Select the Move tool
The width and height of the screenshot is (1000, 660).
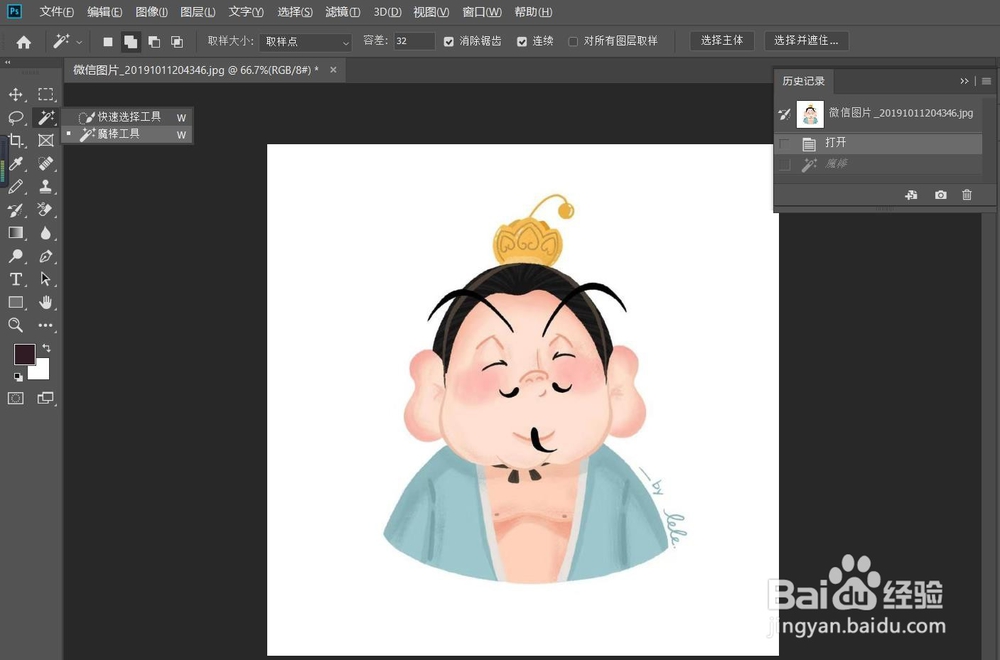pos(15,94)
